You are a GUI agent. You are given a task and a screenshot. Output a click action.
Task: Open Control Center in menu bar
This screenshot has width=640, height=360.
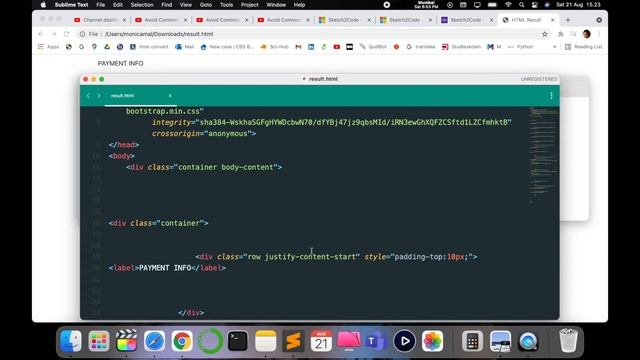pyautogui.click(x=534, y=5)
